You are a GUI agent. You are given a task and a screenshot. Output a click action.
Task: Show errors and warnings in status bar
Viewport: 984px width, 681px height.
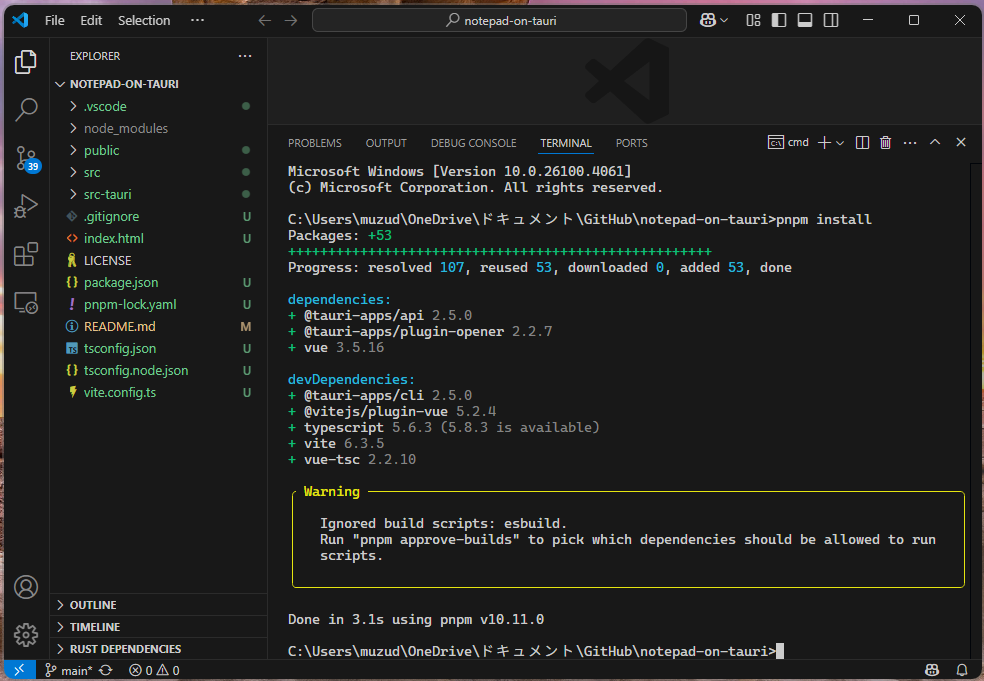click(x=154, y=670)
